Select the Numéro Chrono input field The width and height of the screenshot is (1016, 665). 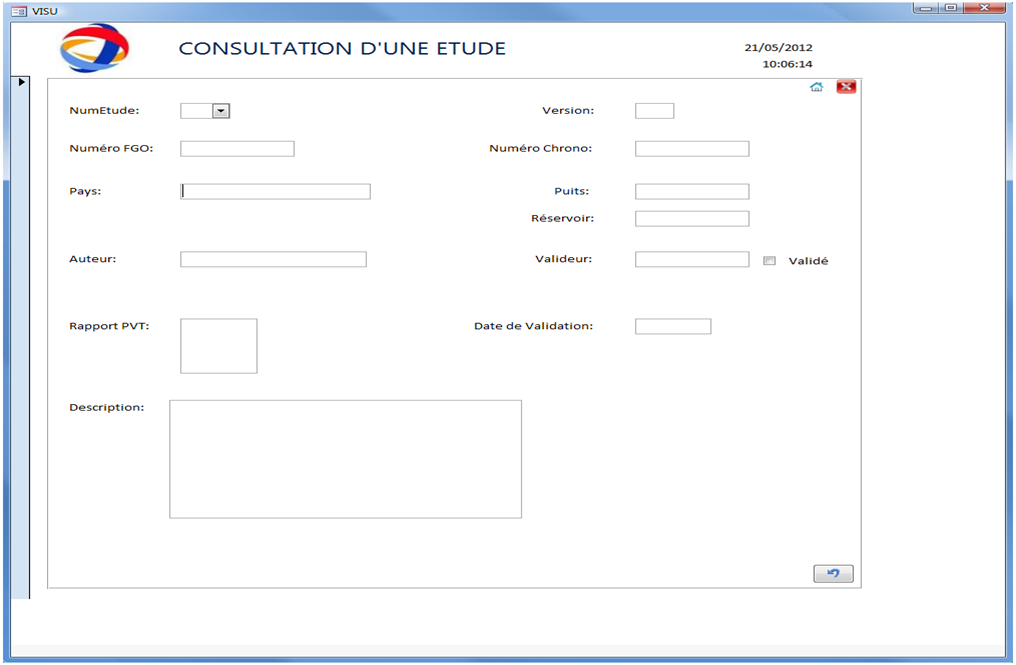point(691,149)
